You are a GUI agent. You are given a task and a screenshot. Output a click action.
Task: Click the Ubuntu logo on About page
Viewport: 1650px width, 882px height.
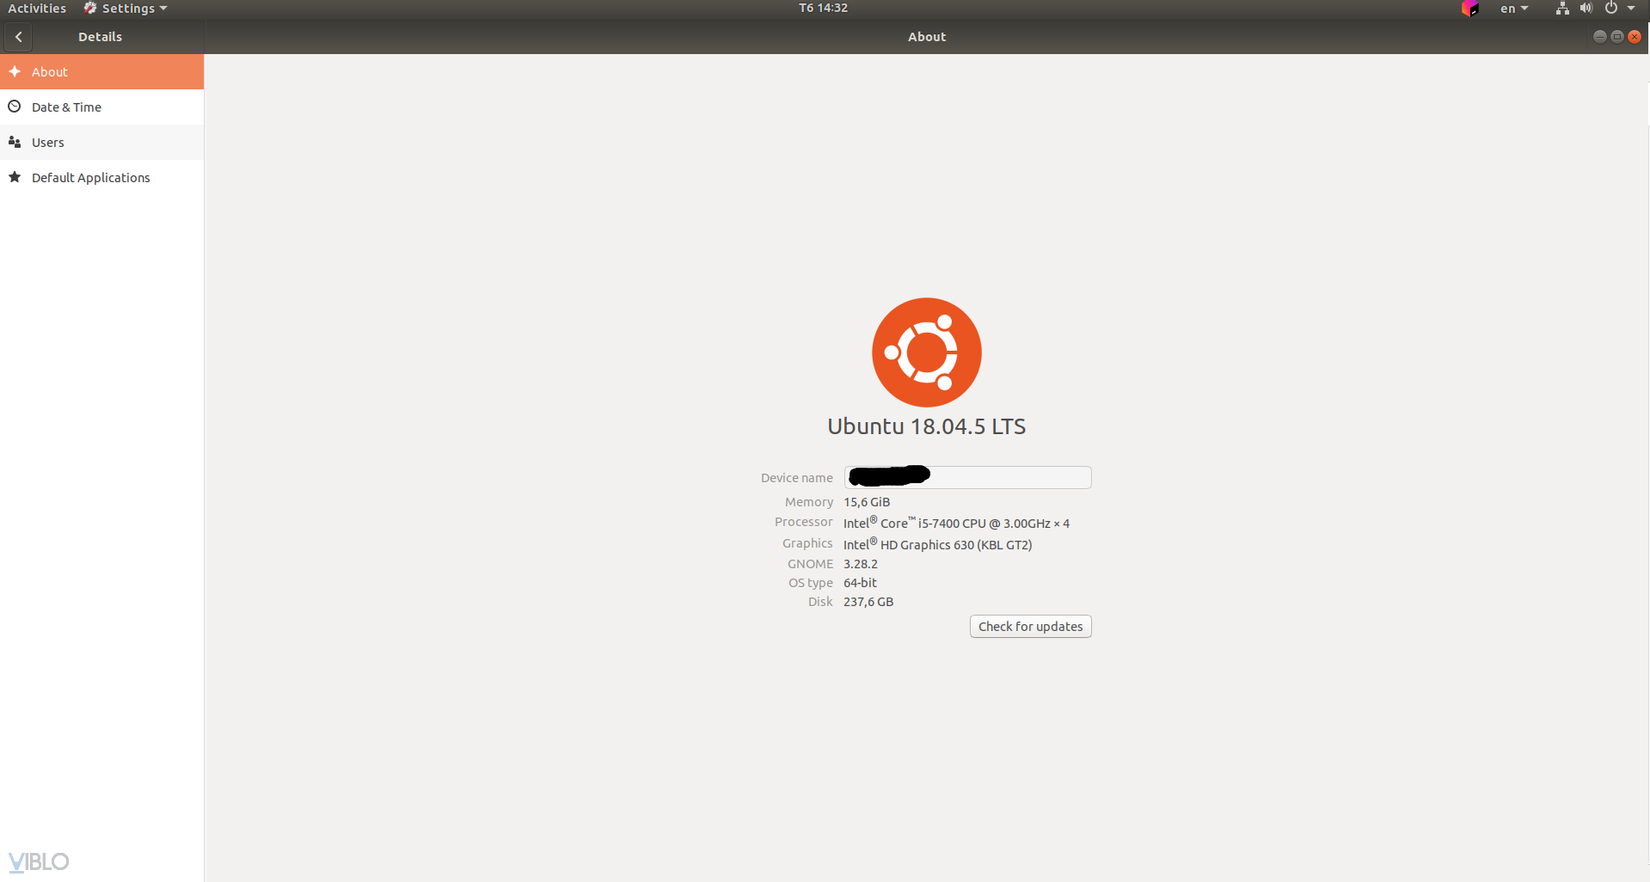pyautogui.click(x=926, y=352)
